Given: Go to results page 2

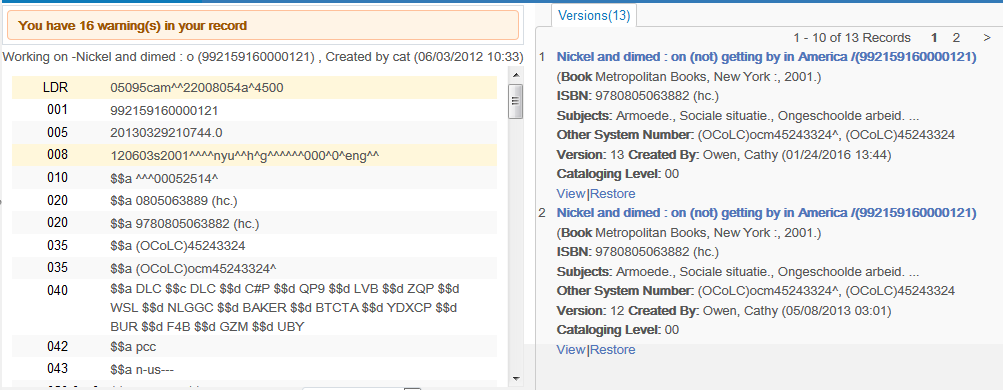Looking at the screenshot, I should coord(956,38).
